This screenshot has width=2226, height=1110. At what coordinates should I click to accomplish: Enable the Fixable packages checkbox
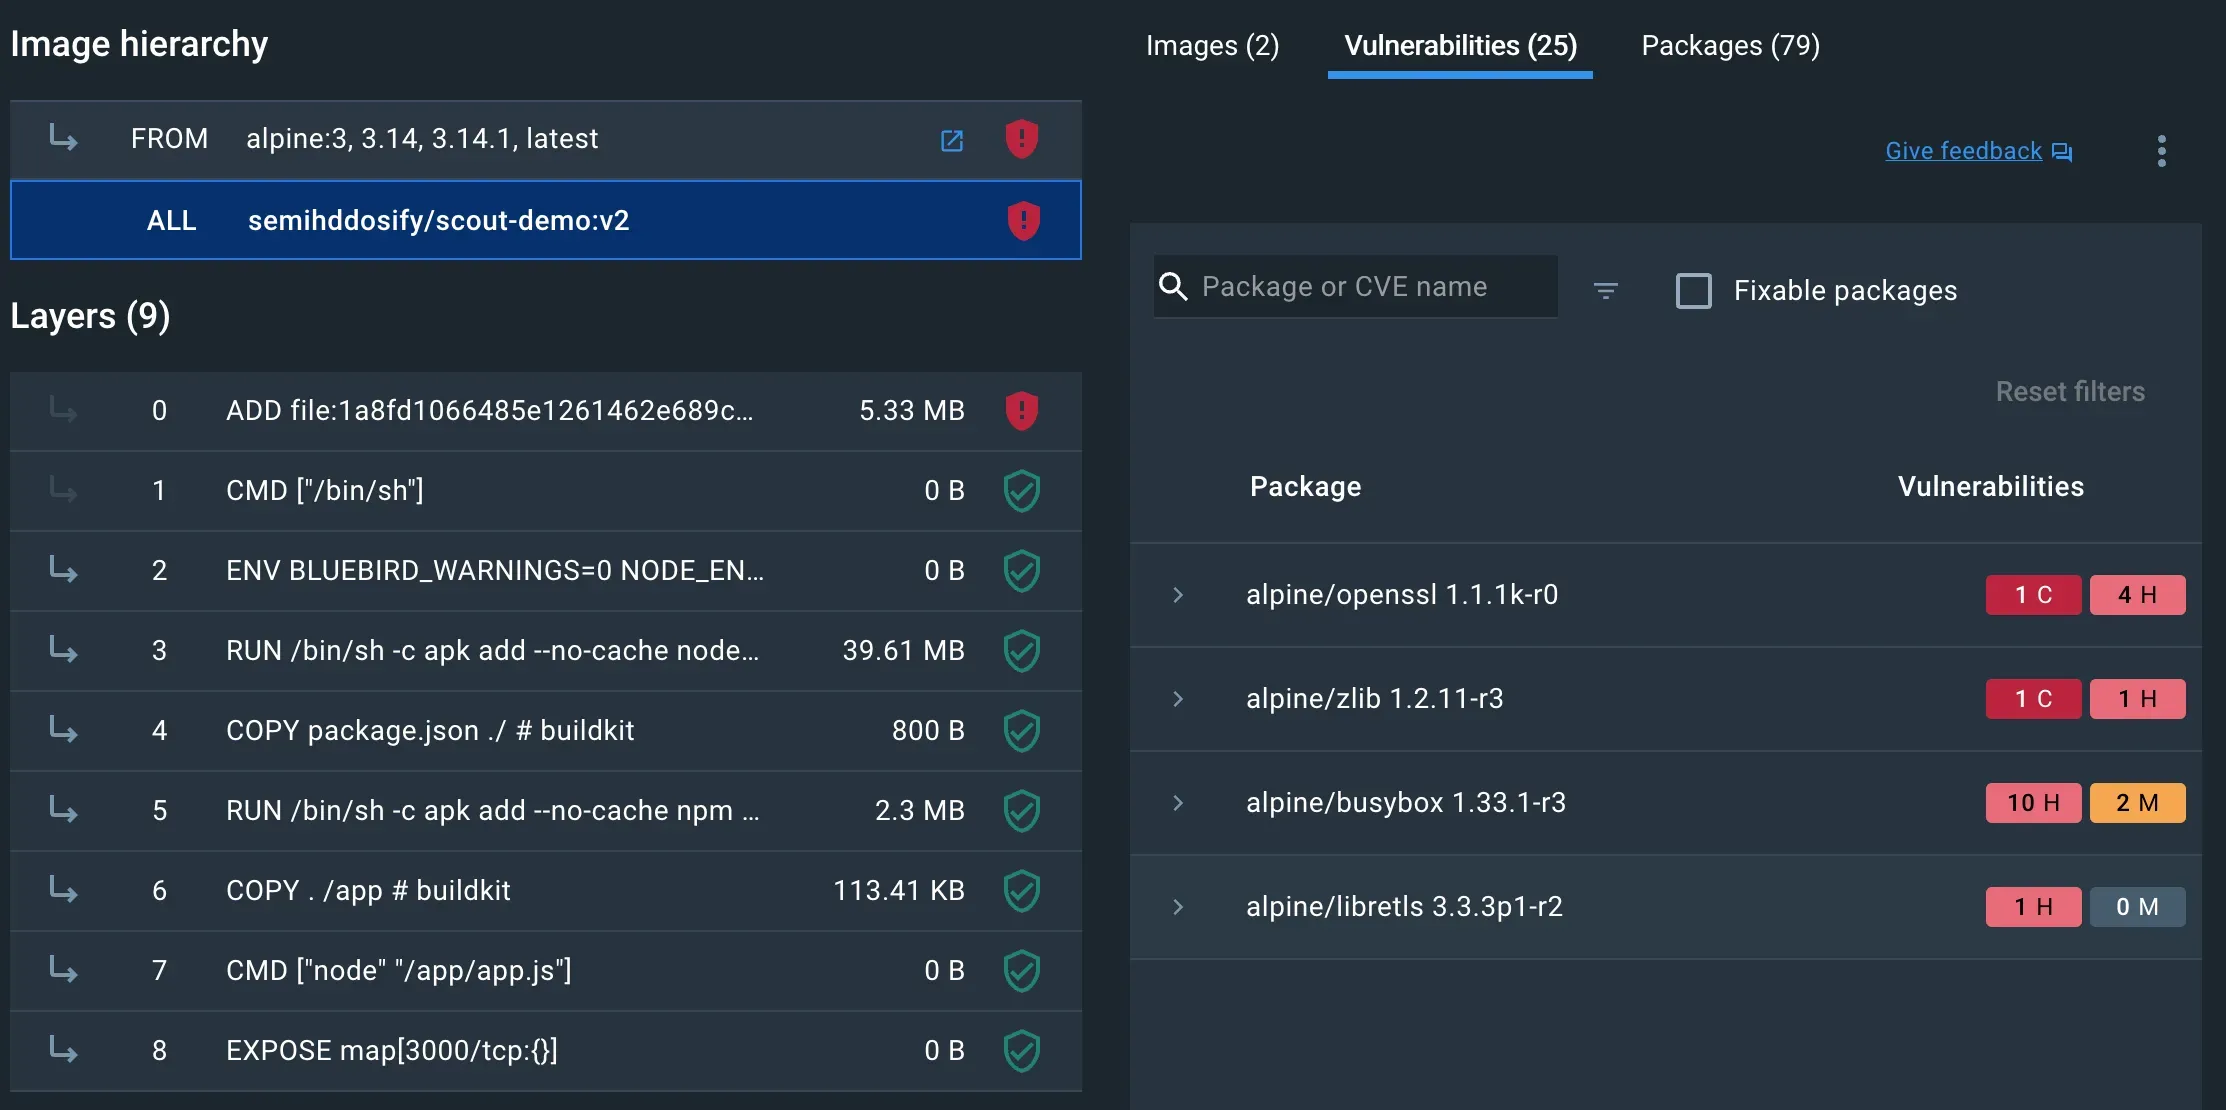point(1693,290)
